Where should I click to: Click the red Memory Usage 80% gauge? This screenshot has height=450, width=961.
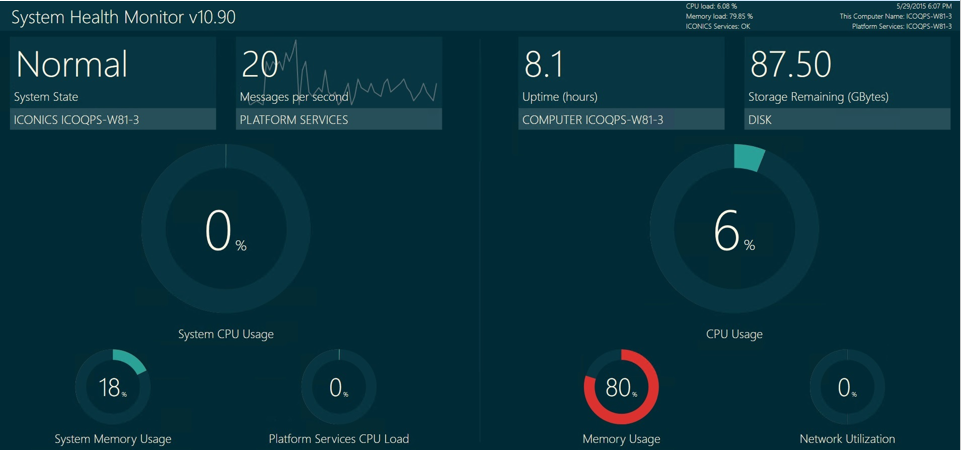point(621,387)
